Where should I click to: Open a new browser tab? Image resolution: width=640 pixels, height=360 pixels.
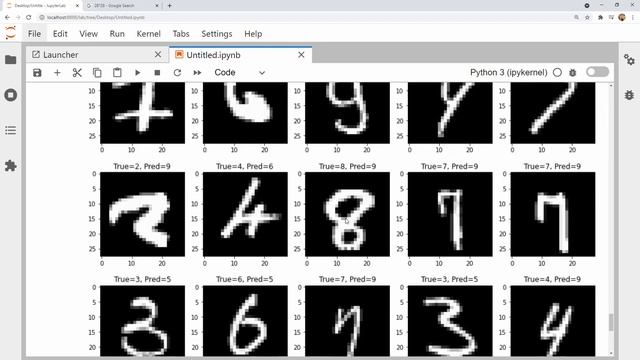(170, 6)
